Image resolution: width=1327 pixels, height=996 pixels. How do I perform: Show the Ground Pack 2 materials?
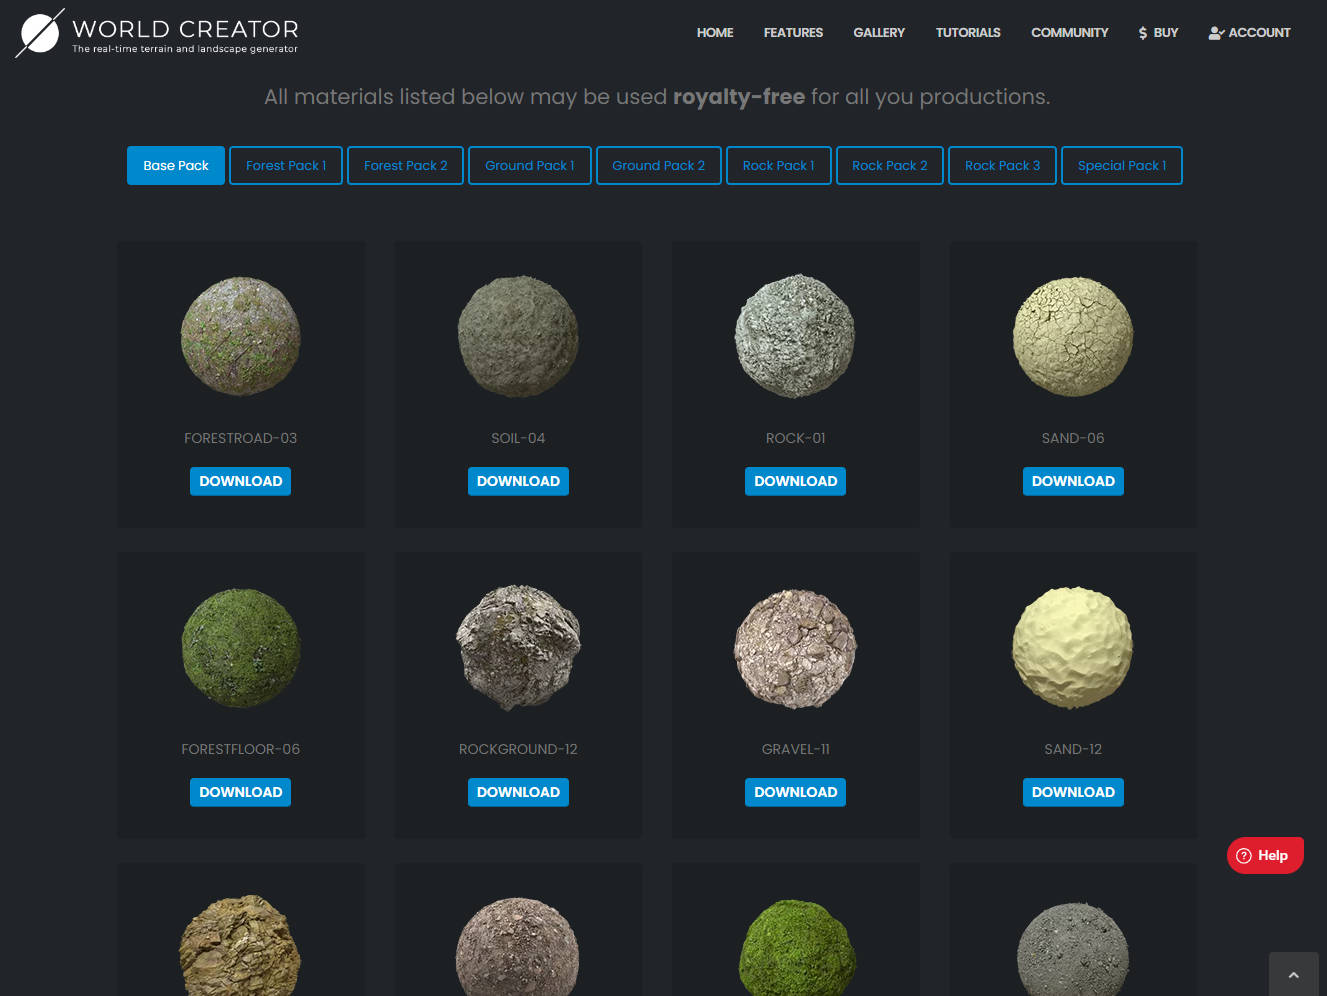point(659,166)
